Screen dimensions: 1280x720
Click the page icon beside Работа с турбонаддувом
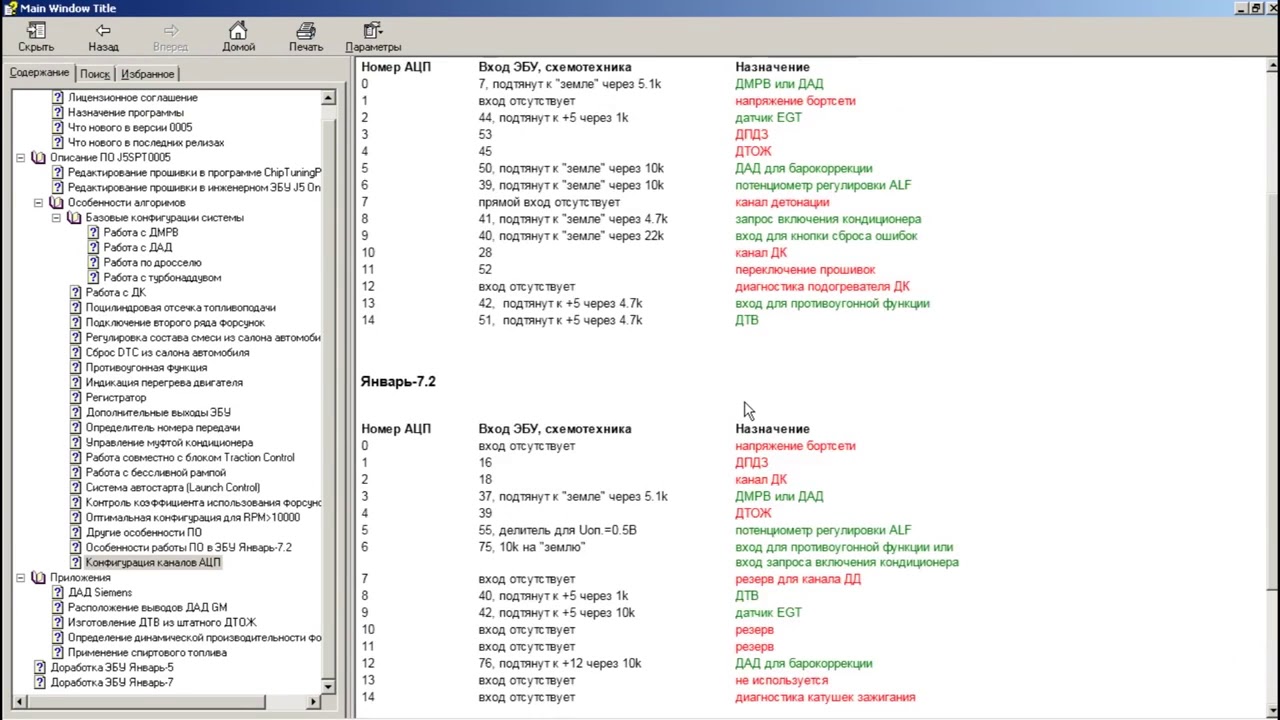click(x=94, y=278)
